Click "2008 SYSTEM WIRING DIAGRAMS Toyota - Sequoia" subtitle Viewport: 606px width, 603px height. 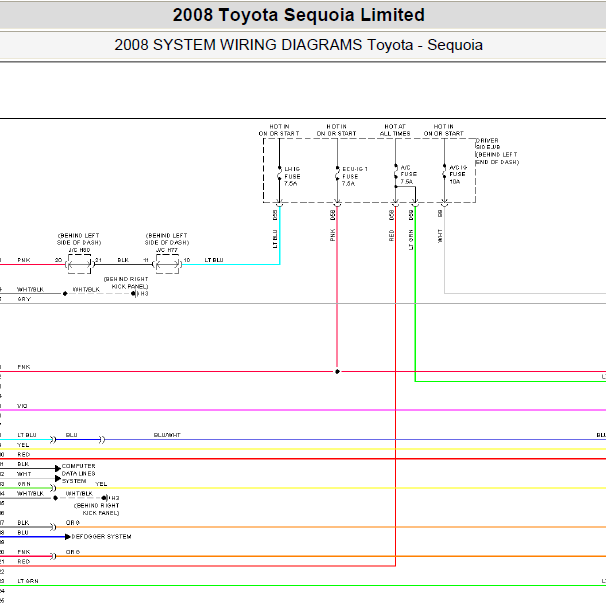coord(298,45)
